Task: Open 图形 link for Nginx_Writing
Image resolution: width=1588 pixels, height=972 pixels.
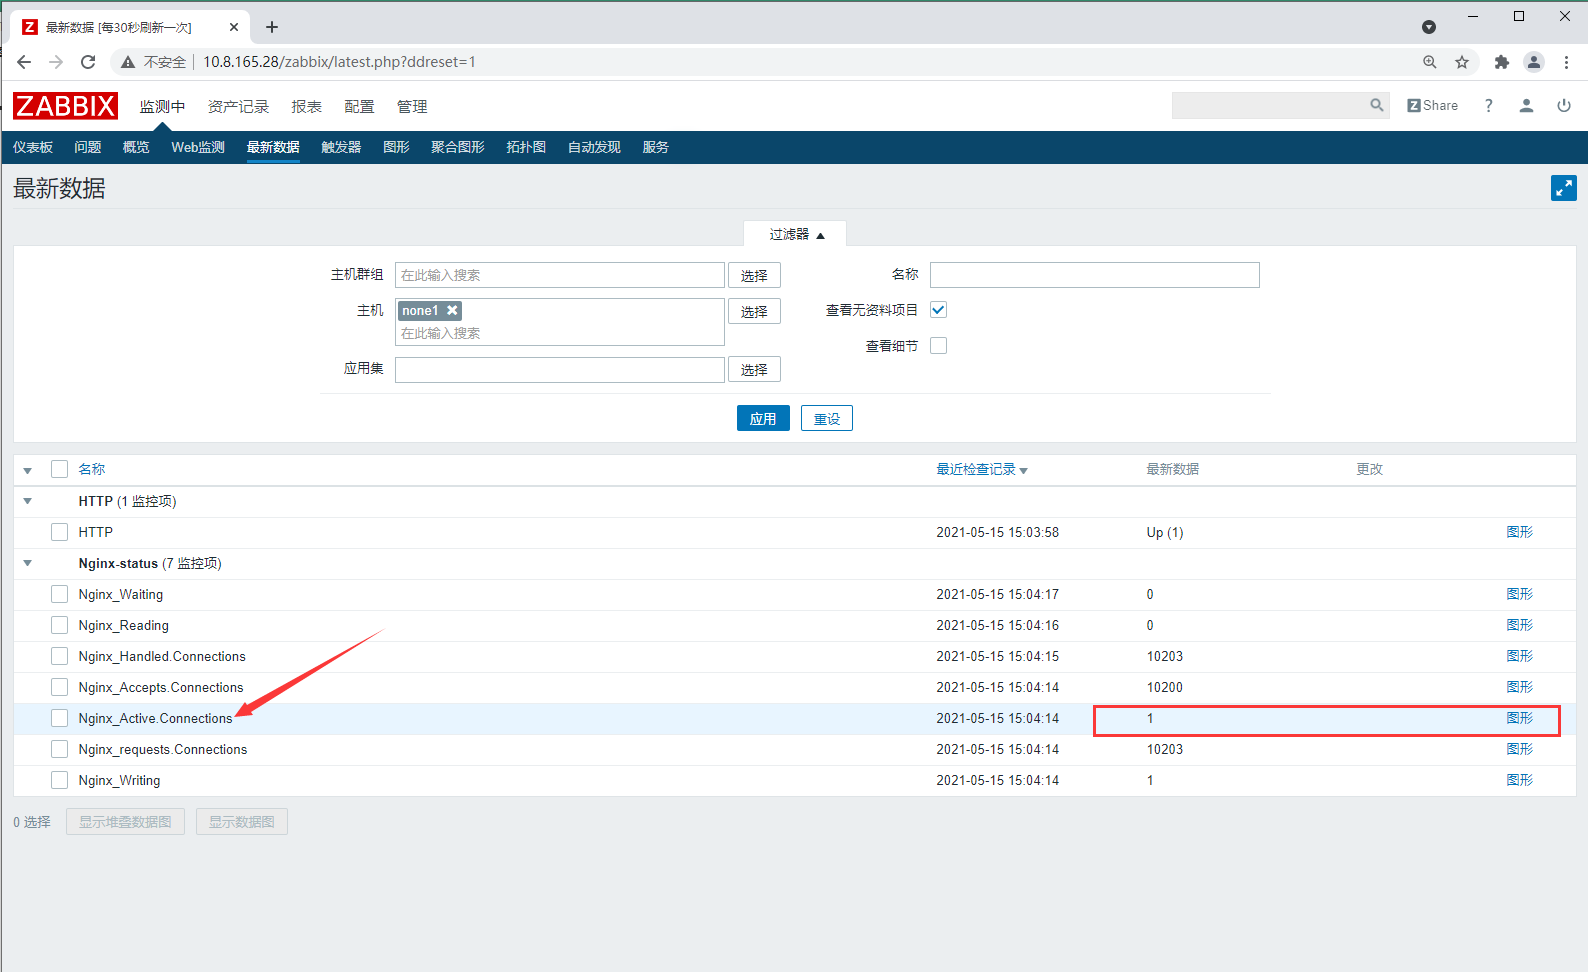Action: tap(1519, 780)
